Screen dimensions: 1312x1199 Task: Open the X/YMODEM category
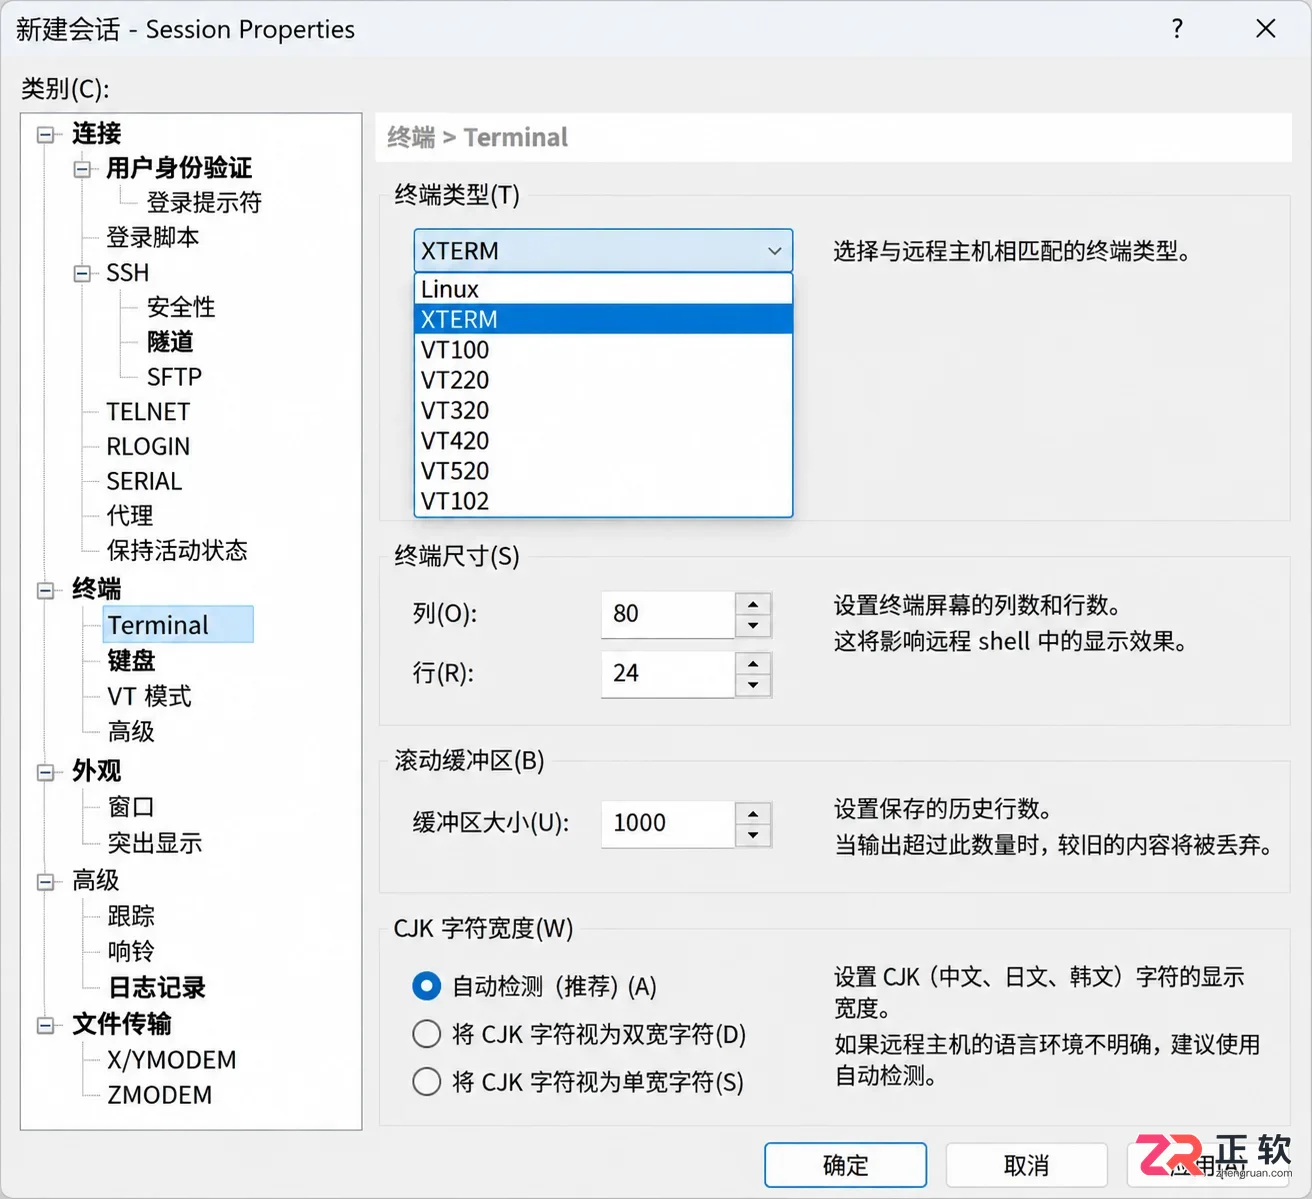tap(172, 1060)
